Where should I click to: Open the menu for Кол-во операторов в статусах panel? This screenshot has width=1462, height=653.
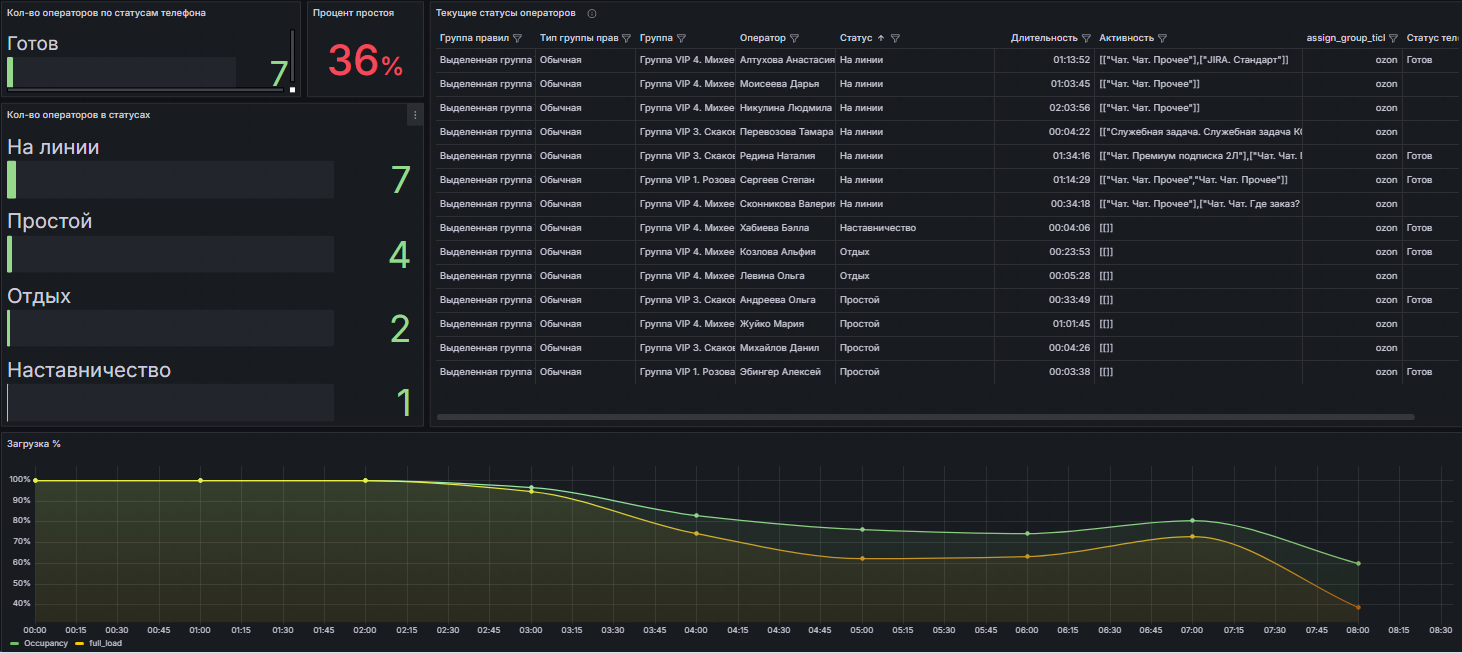click(x=414, y=116)
